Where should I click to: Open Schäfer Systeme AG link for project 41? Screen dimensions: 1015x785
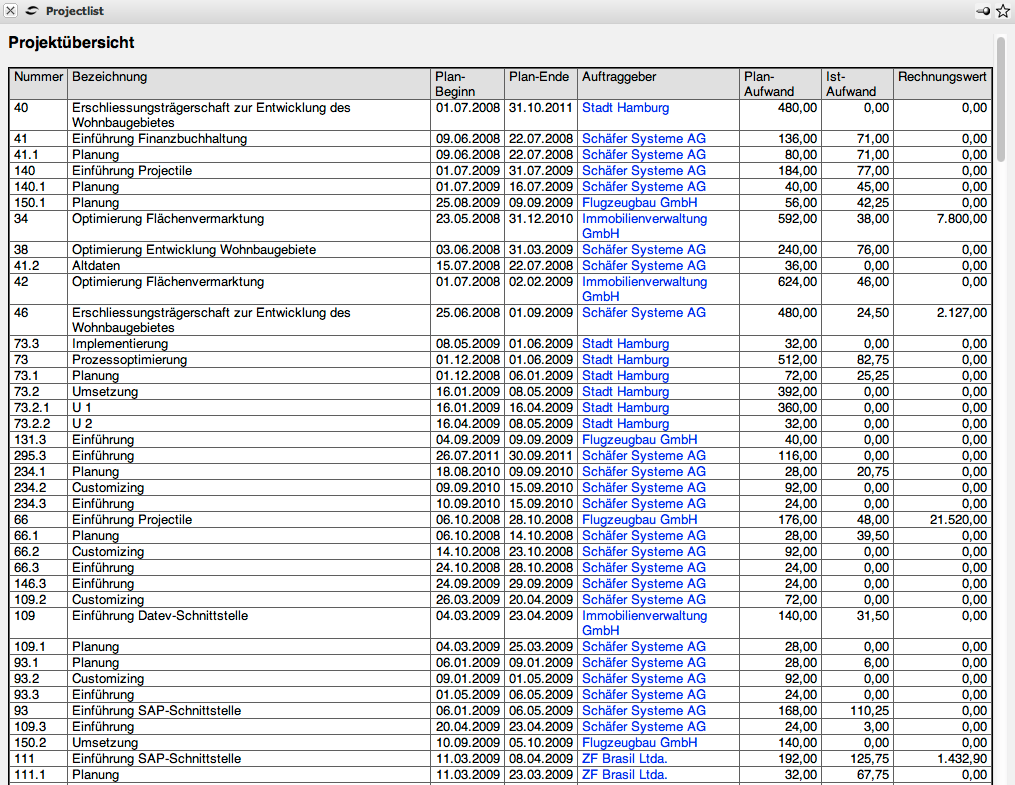pos(643,139)
